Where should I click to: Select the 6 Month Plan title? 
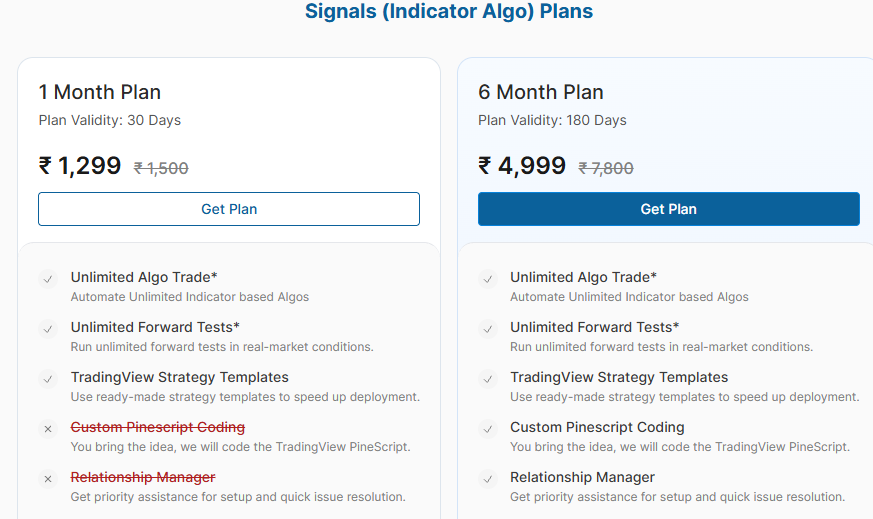541,92
